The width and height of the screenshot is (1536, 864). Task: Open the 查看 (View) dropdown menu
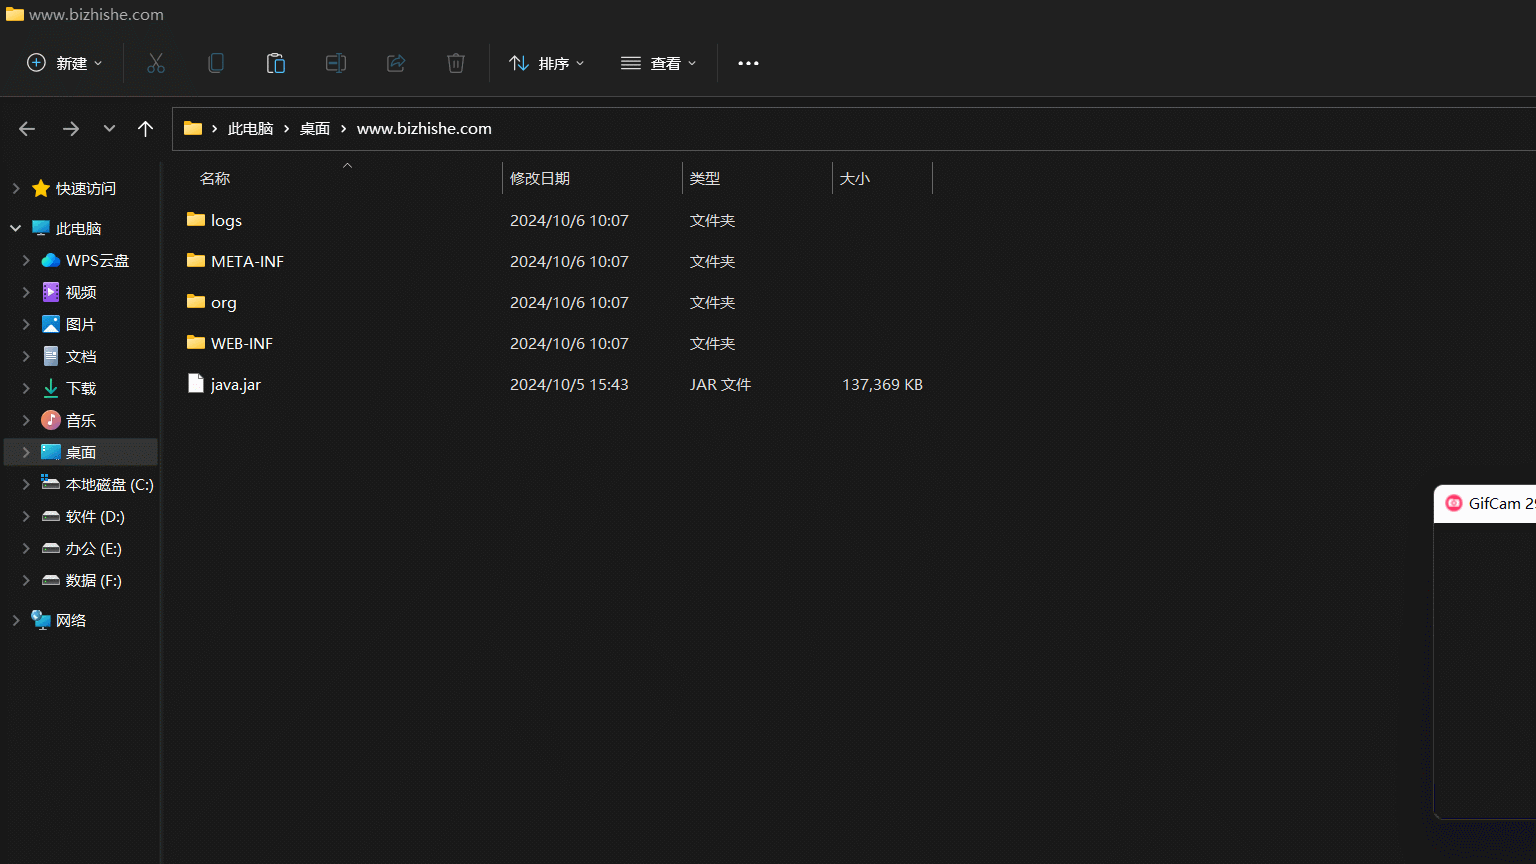click(658, 63)
